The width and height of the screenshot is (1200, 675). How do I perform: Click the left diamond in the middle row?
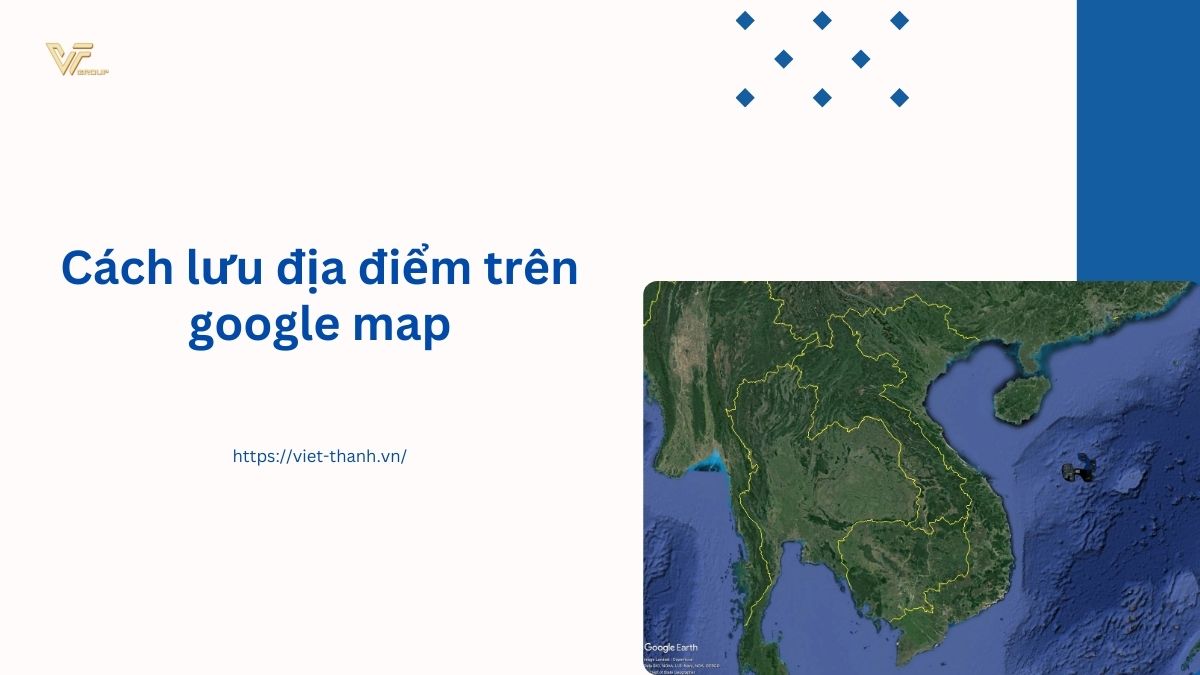pyautogui.click(x=784, y=59)
